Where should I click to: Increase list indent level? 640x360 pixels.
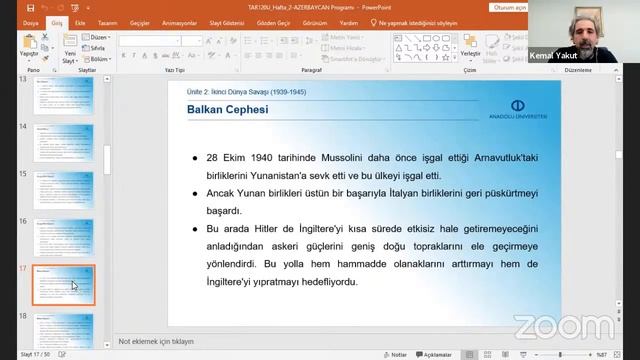[x=294, y=41]
